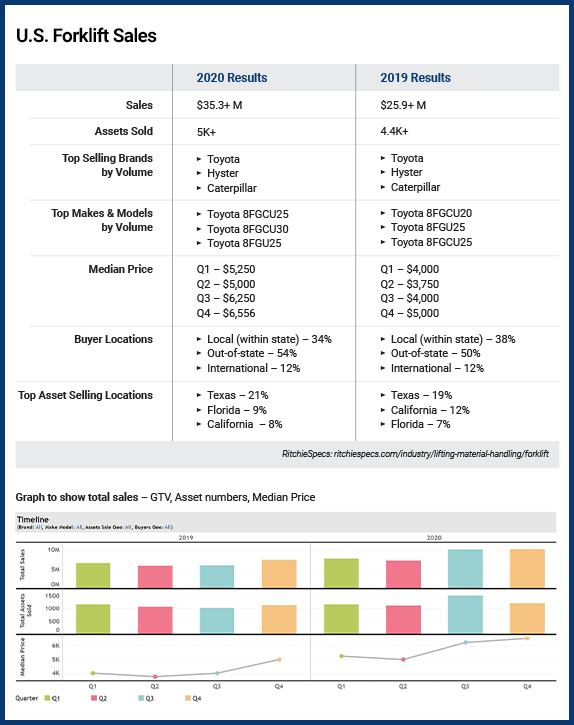
Task: Click the Q1 – $5,250 median price
Action: (x=226, y=269)
